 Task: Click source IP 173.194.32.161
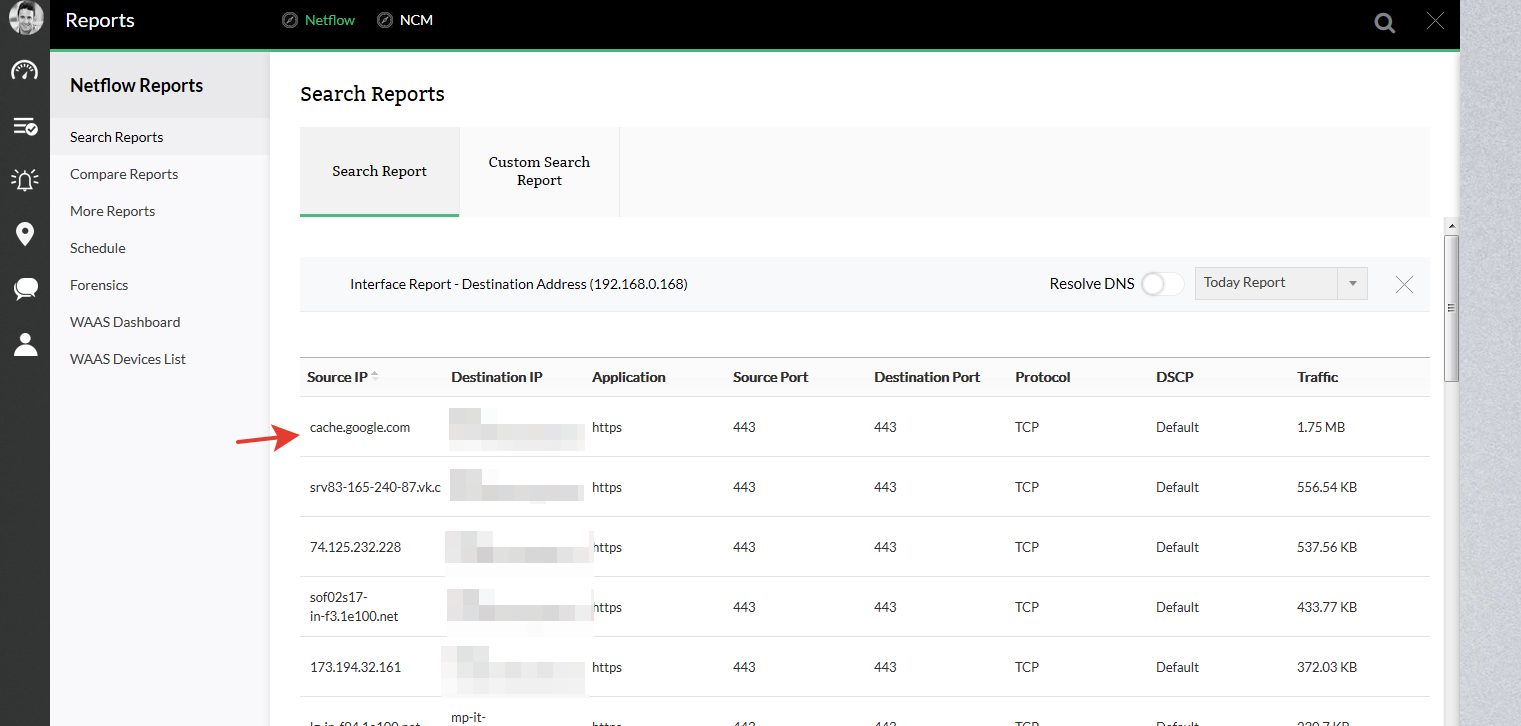pos(356,667)
